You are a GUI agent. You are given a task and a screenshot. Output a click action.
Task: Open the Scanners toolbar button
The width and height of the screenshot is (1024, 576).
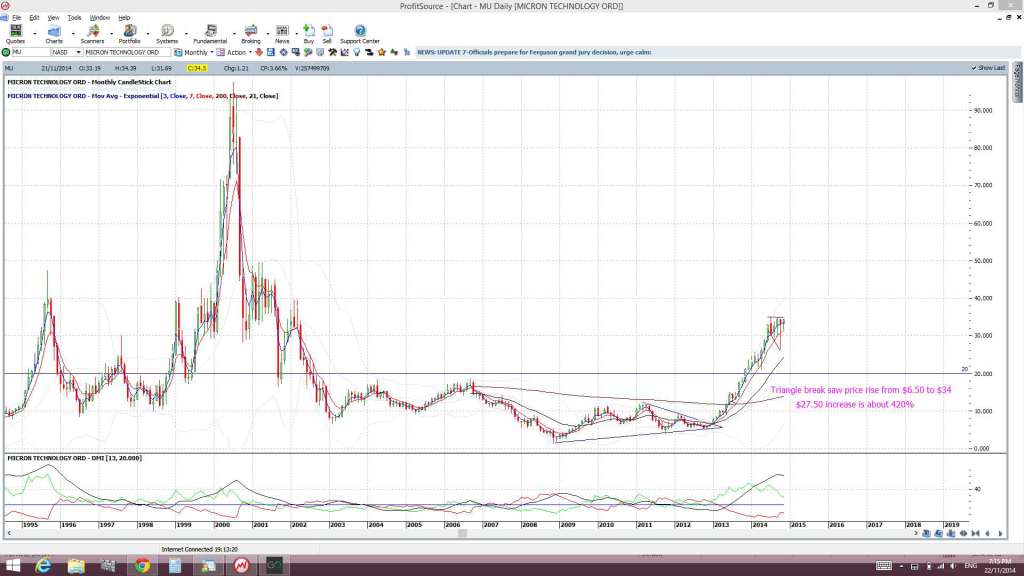click(92, 34)
